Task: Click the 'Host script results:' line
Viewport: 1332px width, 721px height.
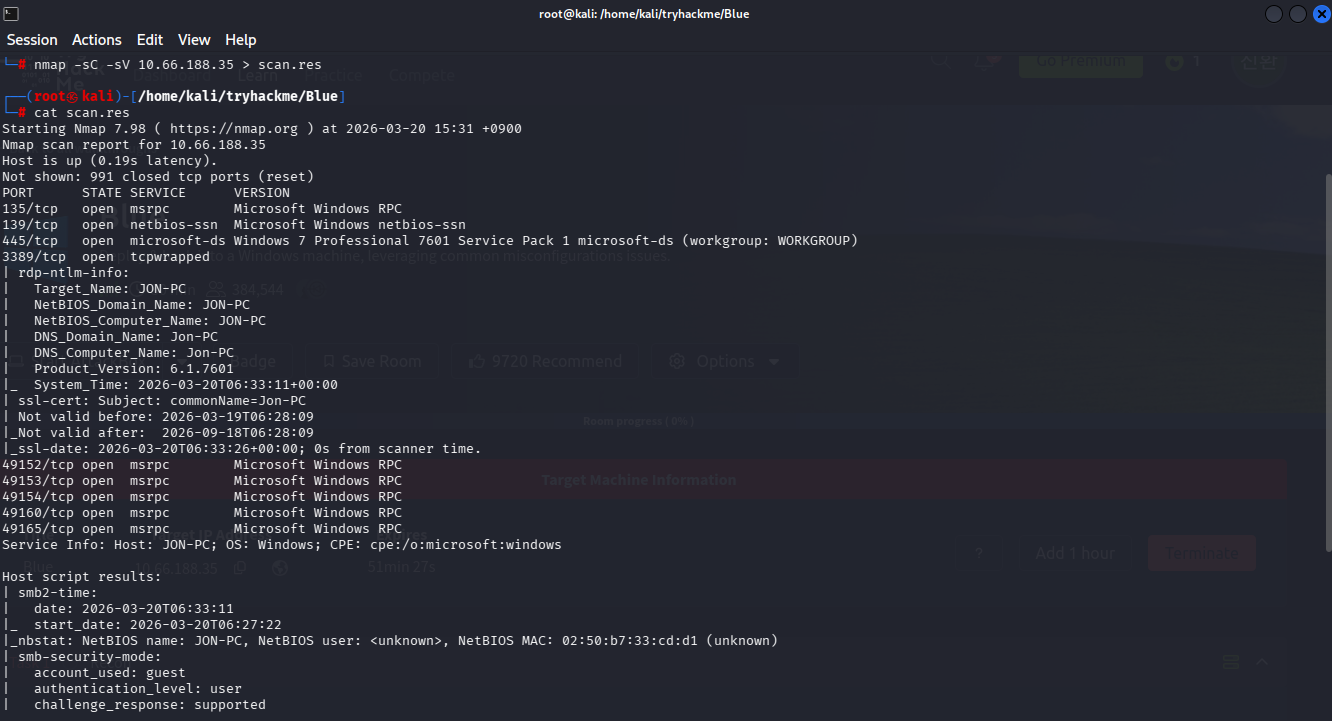Action: point(82,577)
